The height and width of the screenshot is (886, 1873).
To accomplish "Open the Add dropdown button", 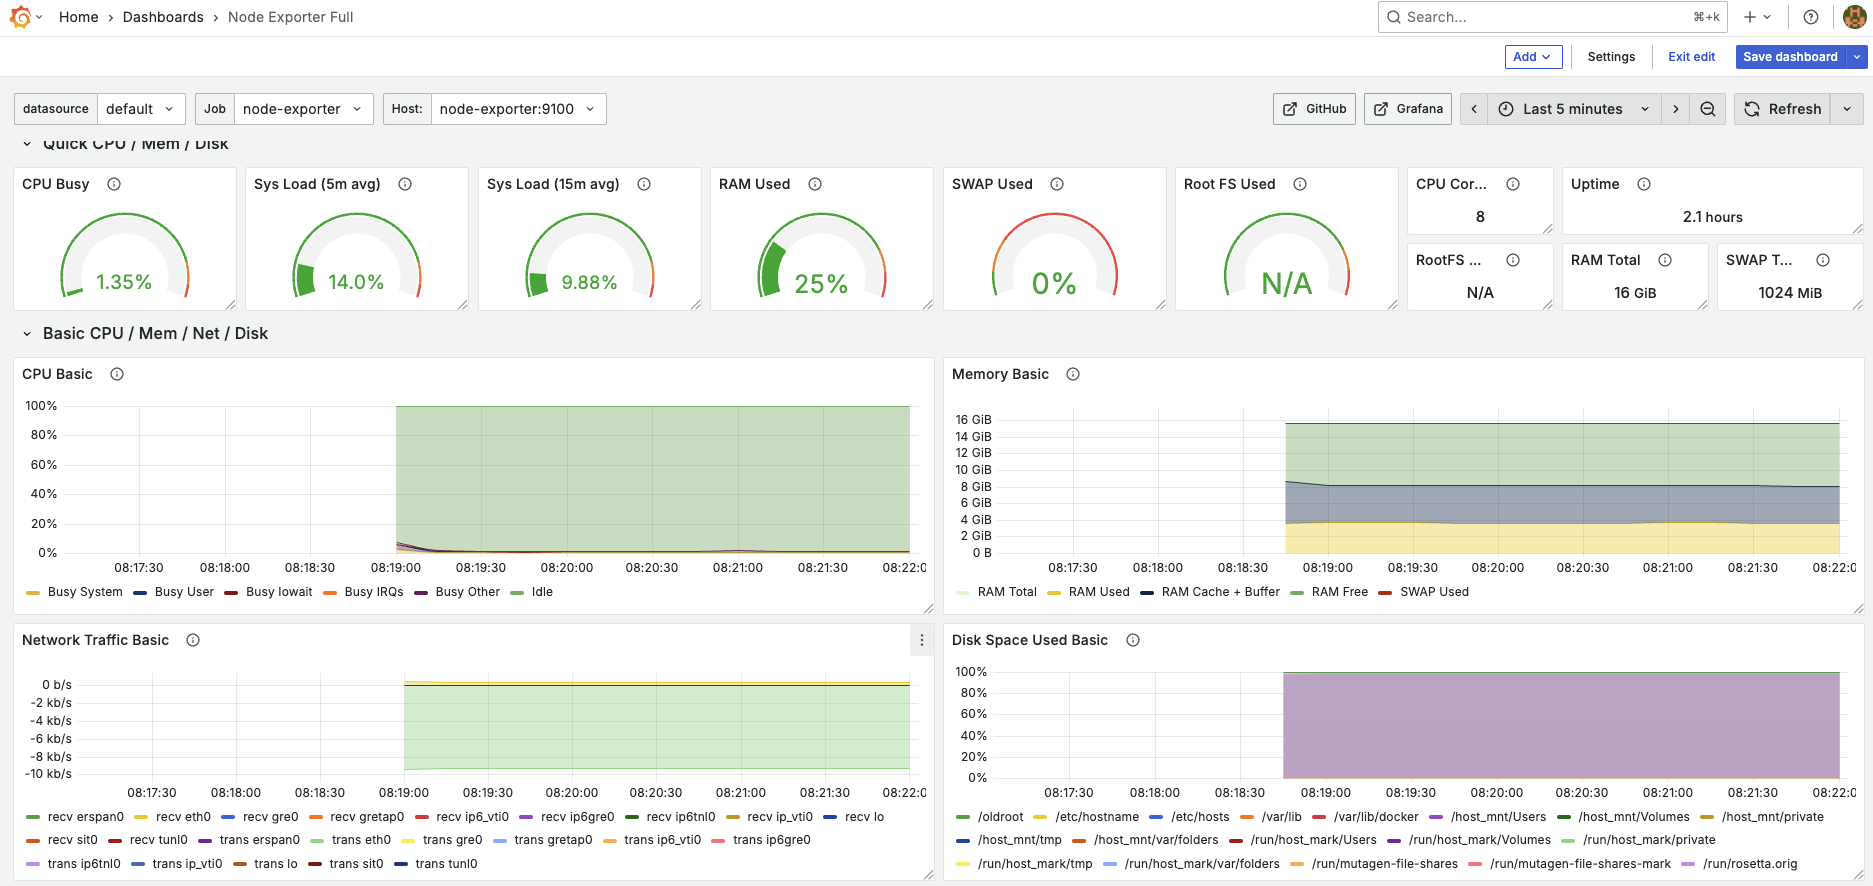I will 1533,57.
